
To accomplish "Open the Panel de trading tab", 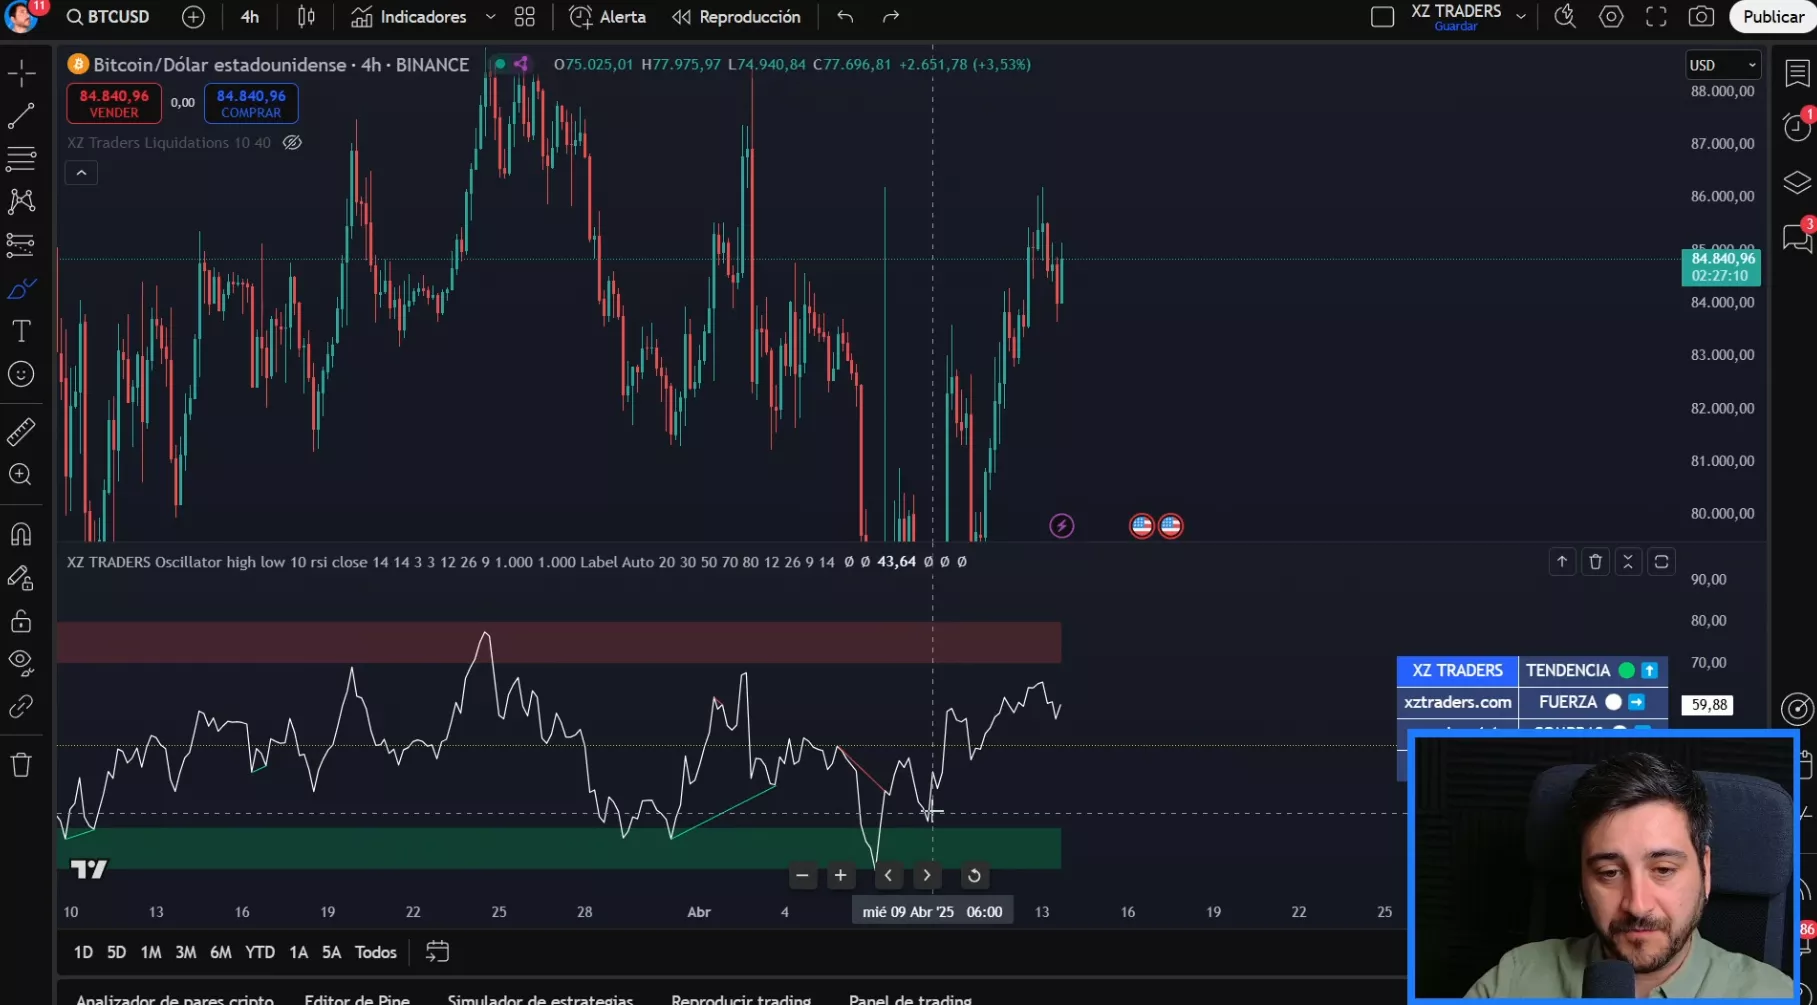I will click(x=910, y=999).
